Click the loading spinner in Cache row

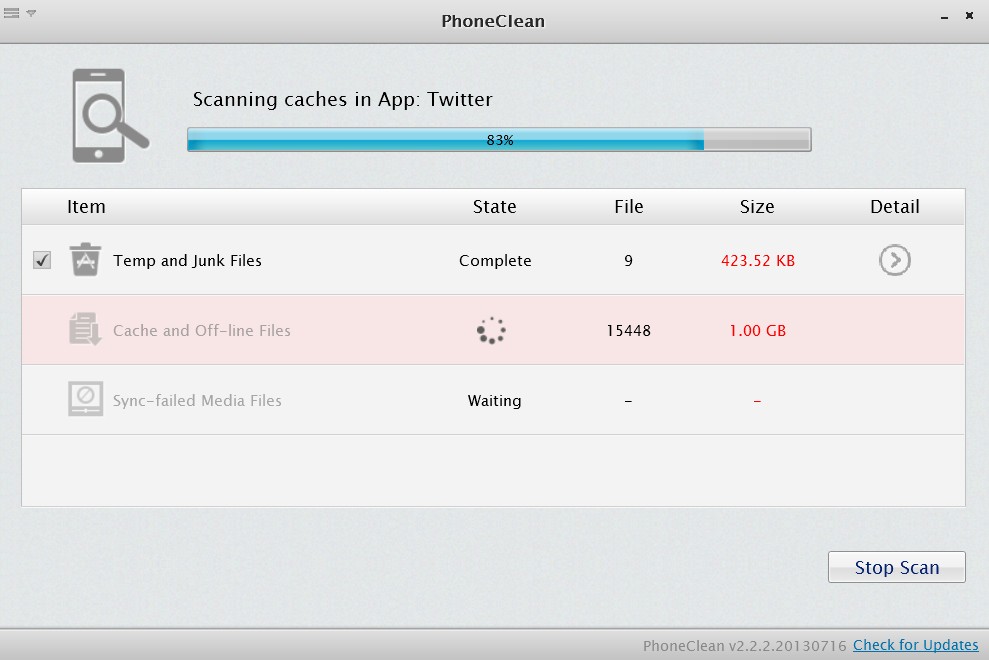(x=491, y=330)
